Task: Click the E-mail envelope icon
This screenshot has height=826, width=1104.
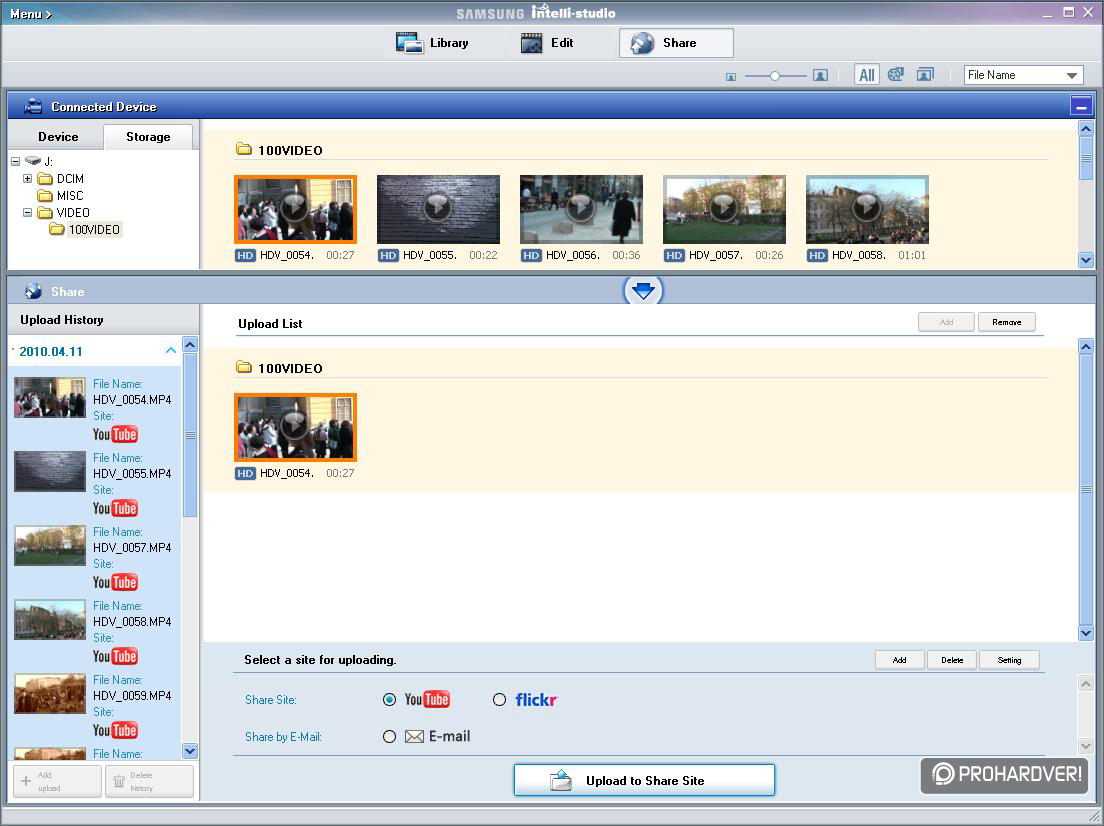Action: (x=415, y=737)
